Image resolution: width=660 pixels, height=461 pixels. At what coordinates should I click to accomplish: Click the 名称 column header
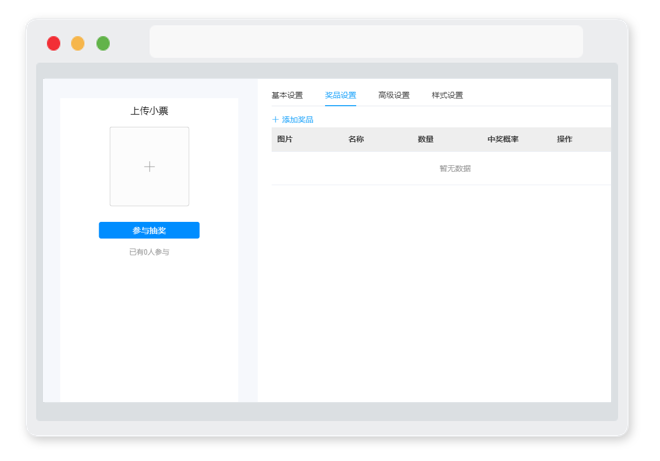(356, 139)
